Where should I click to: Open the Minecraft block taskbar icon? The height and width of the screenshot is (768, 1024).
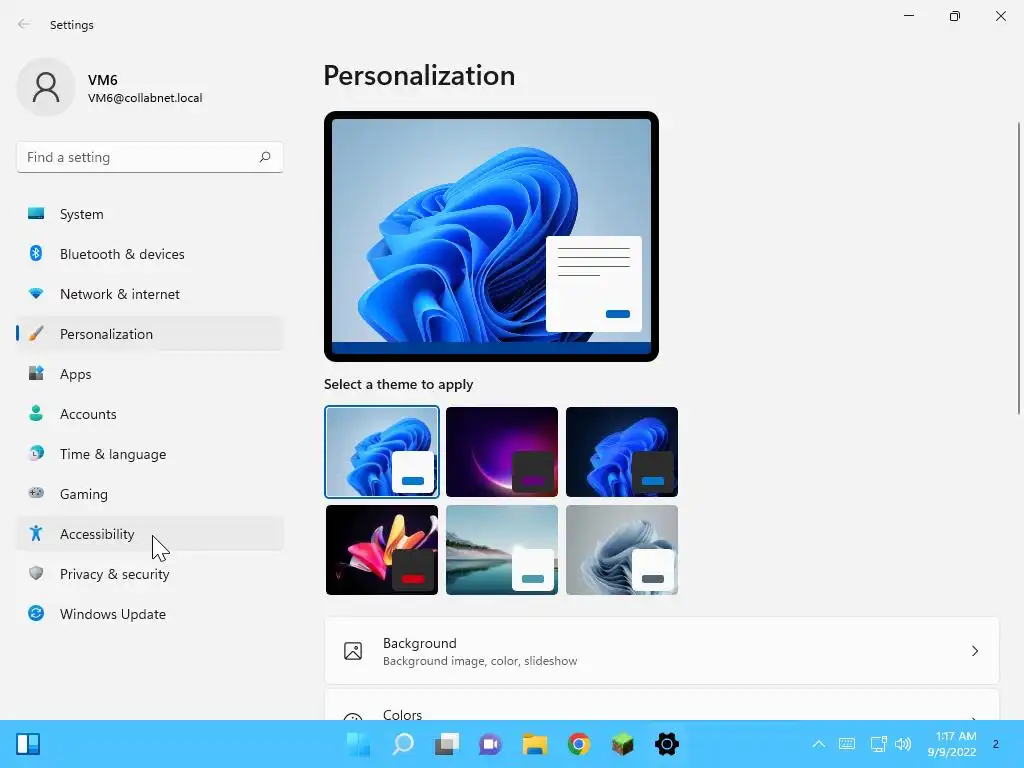coord(622,744)
